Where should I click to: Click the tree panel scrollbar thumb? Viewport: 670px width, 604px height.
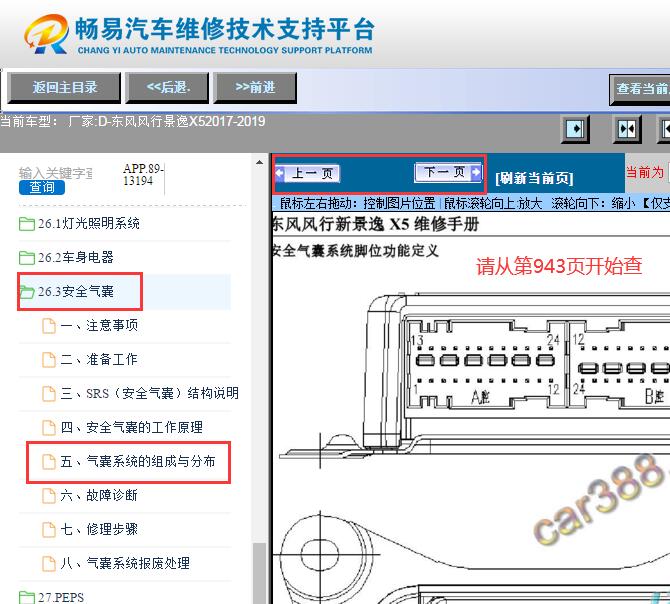pyautogui.click(x=259, y=573)
